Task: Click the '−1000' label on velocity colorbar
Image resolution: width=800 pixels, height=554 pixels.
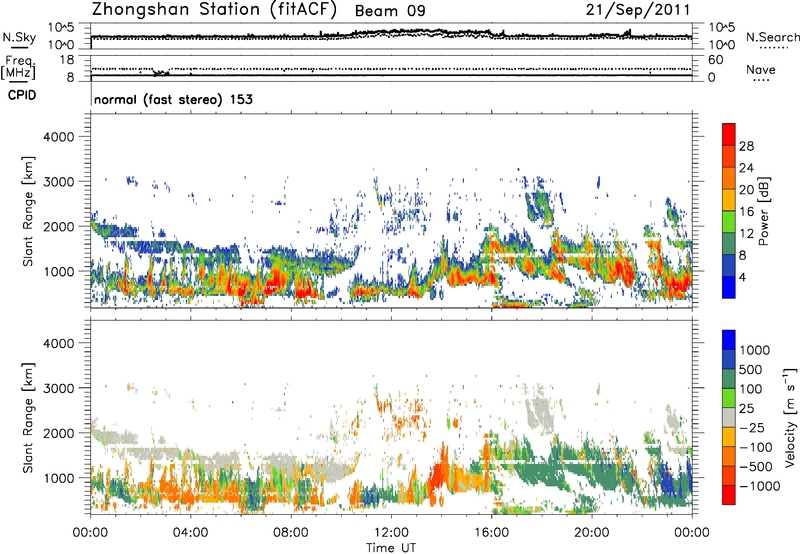Action: point(759,486)
